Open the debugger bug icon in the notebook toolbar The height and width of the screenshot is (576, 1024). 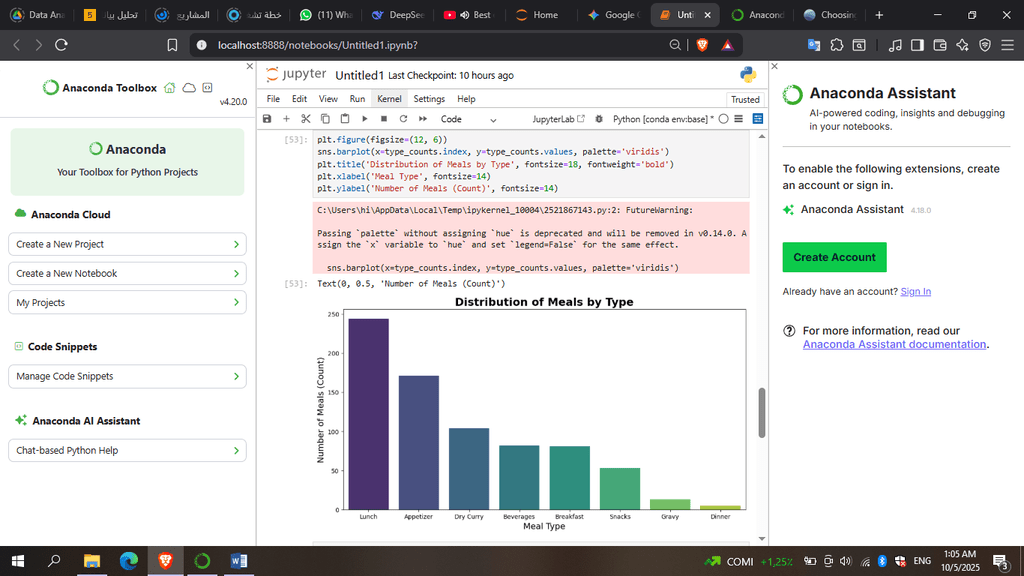(599, 119)
